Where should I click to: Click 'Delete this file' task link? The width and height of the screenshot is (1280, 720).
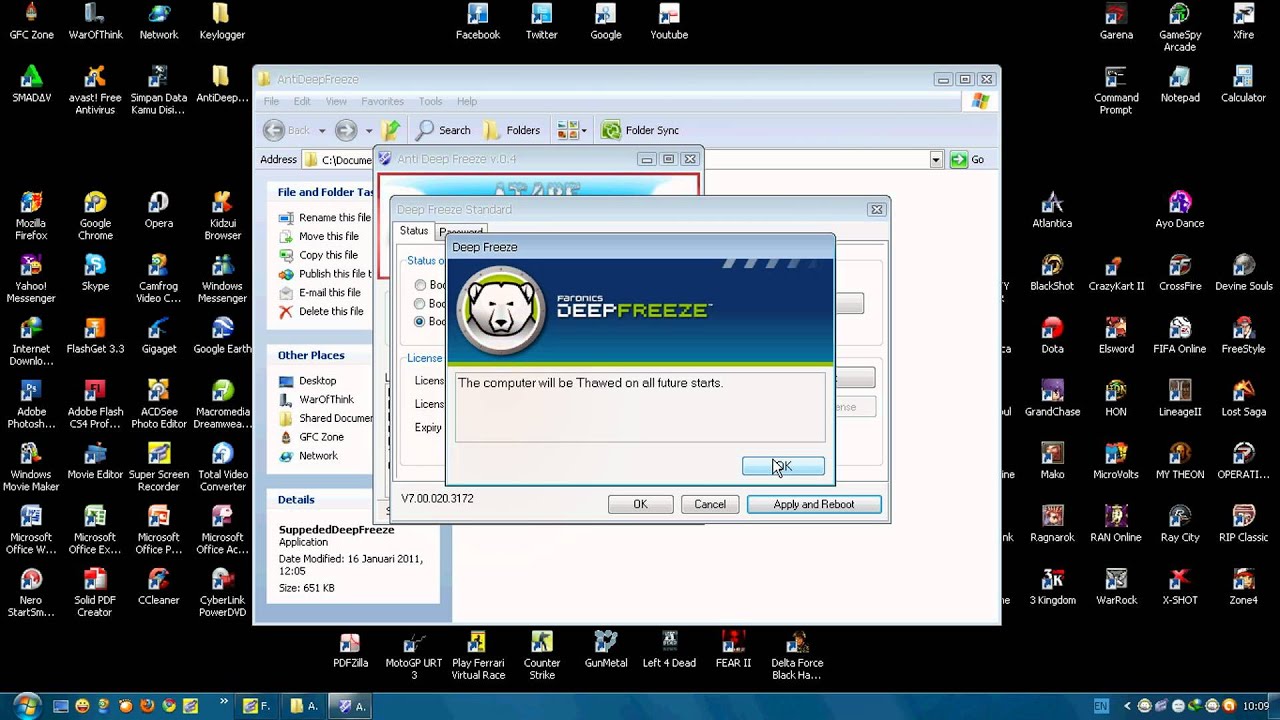[x=330, y=312]
